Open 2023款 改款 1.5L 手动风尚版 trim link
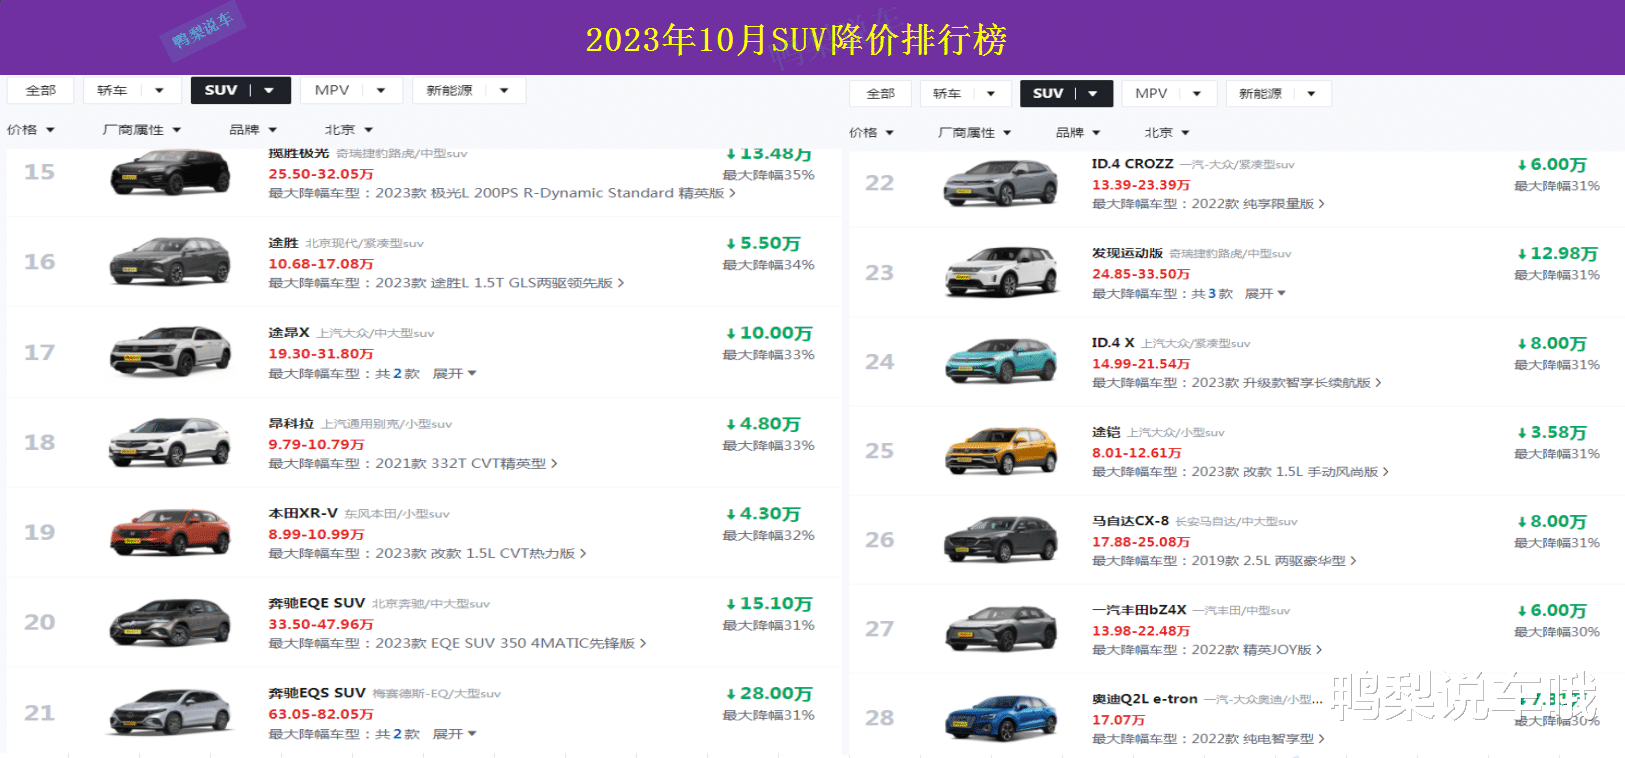 [x=1290, y=472]
